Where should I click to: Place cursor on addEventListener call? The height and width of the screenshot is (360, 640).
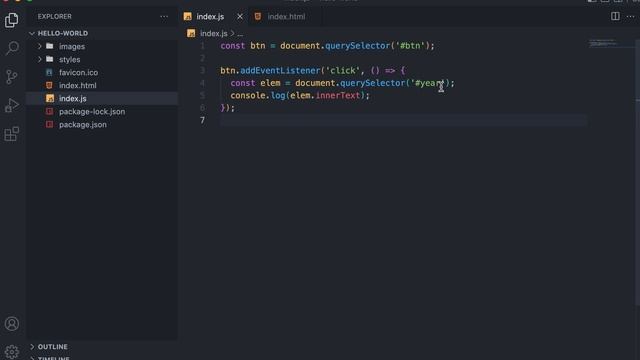pyautogui.click(x=280, y=71)
